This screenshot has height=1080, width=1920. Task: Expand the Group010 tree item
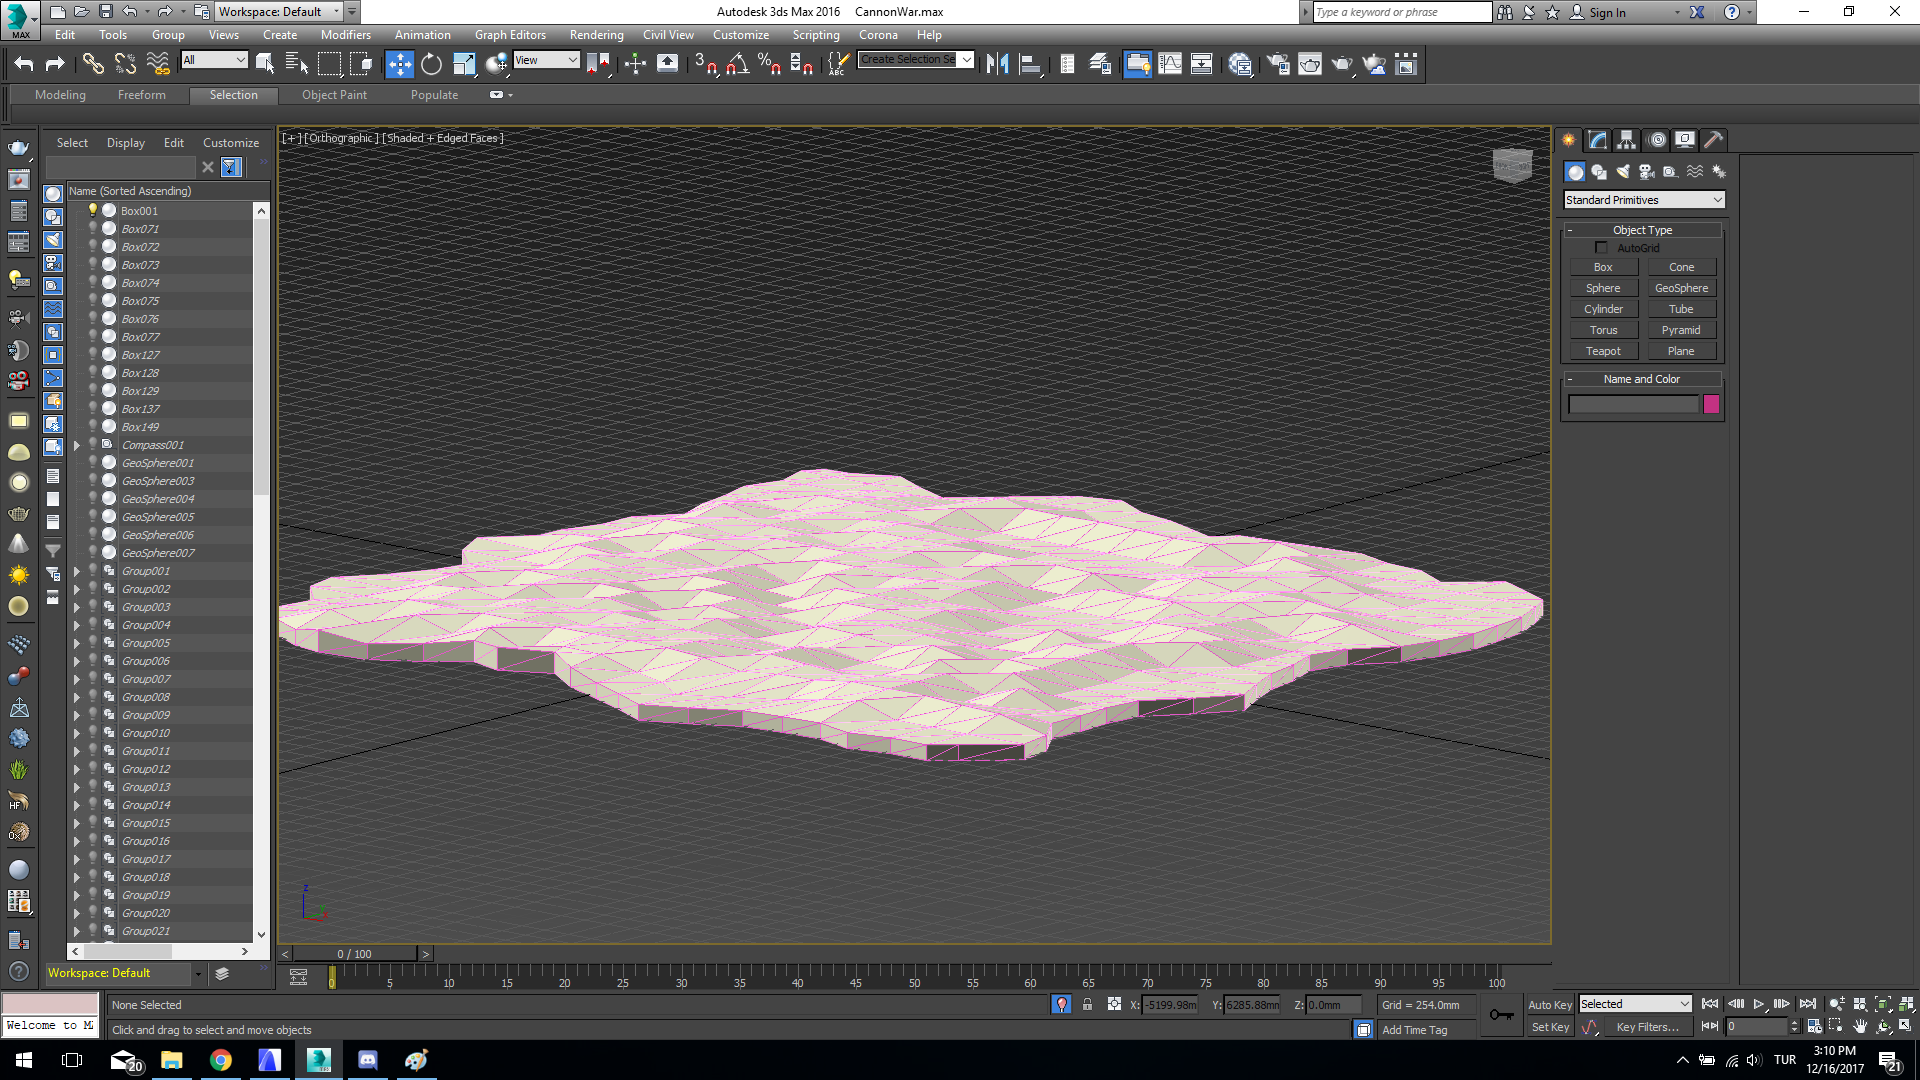tap(77, 733)
